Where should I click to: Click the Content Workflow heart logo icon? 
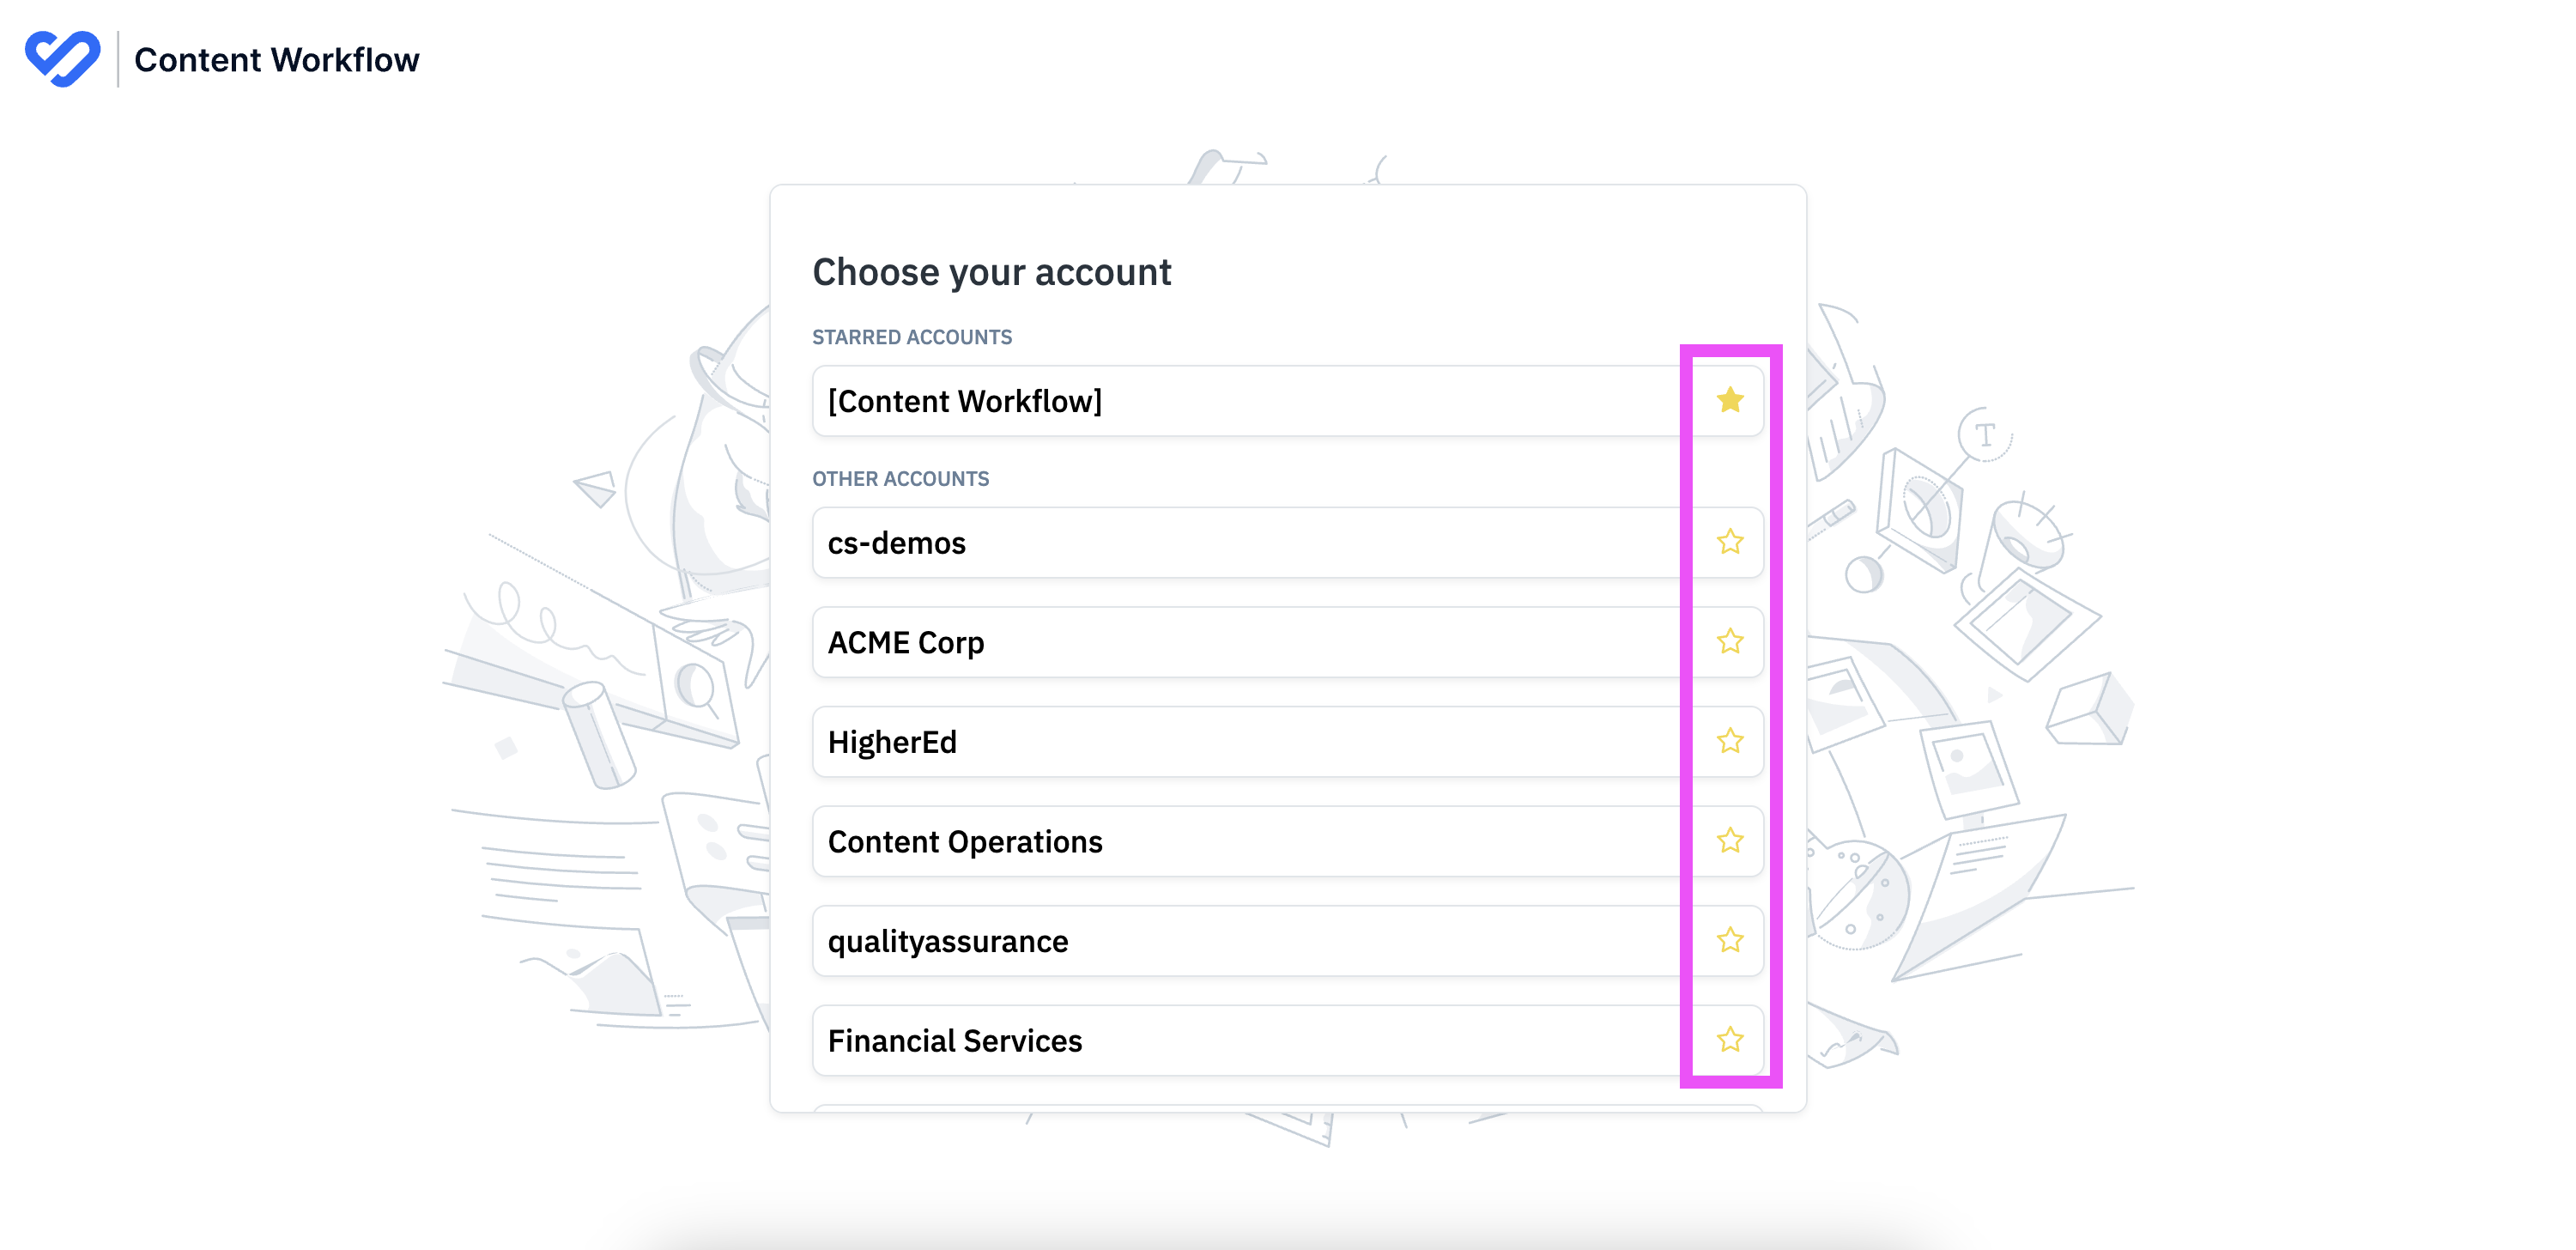(62, 59)
